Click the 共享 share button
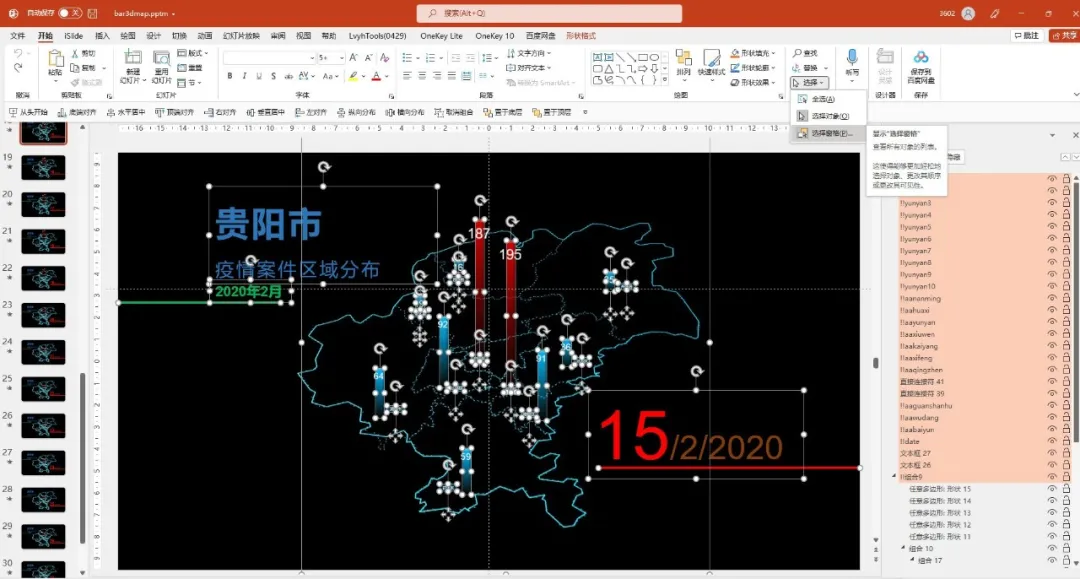Viewport: 1080px width, 579px height. coord(1064,36)
